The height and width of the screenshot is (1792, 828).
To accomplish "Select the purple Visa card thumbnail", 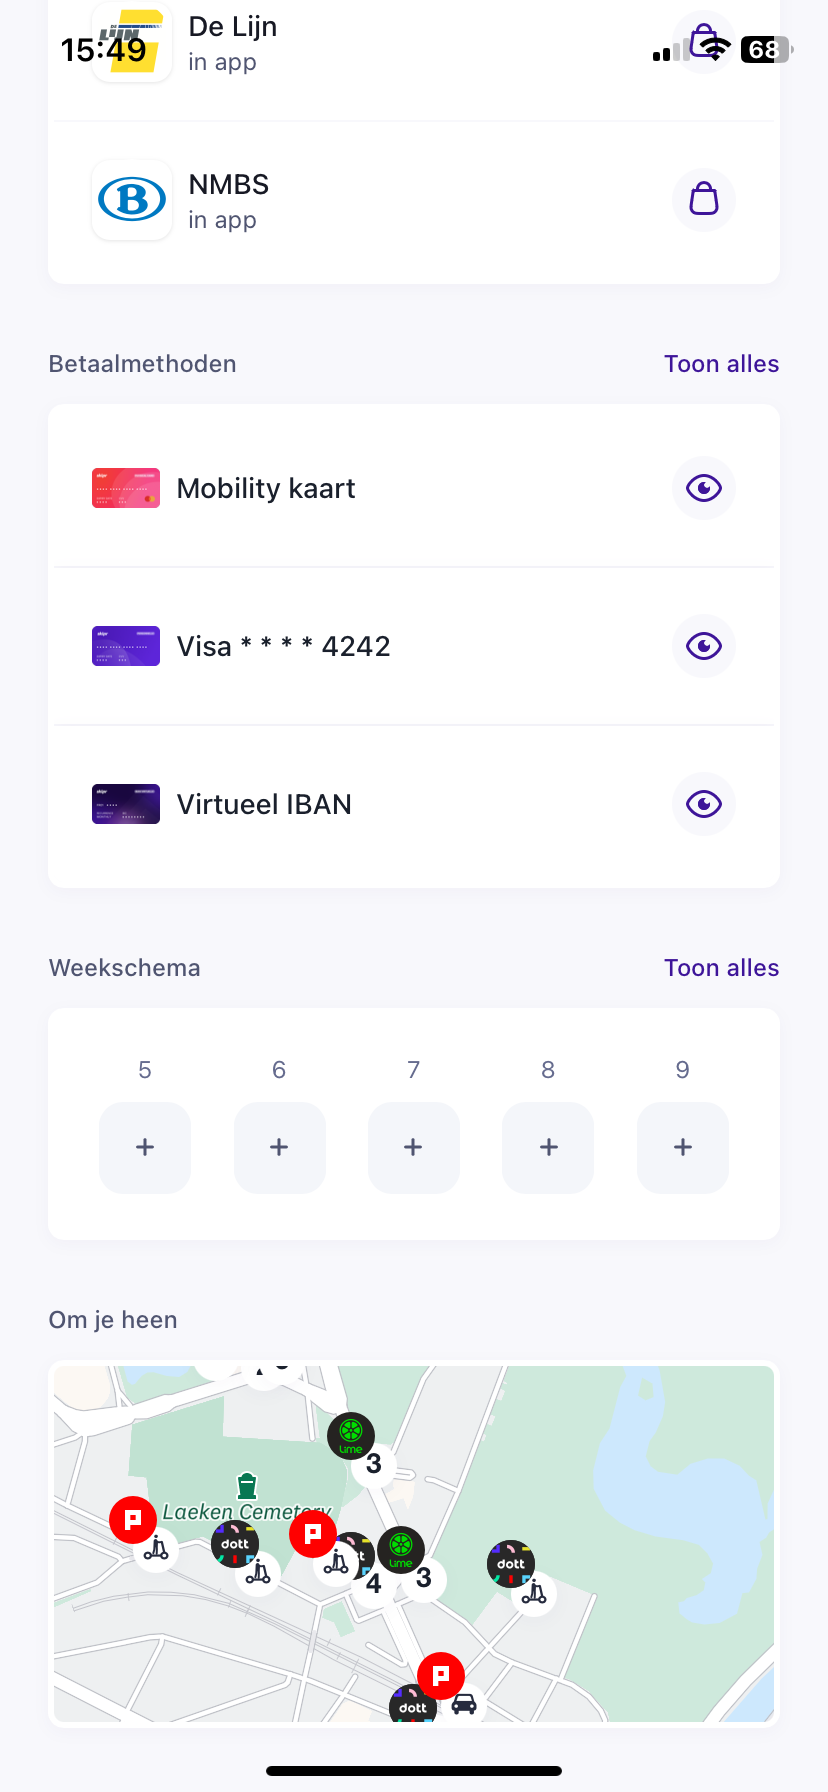I will [x=126, y=646].
